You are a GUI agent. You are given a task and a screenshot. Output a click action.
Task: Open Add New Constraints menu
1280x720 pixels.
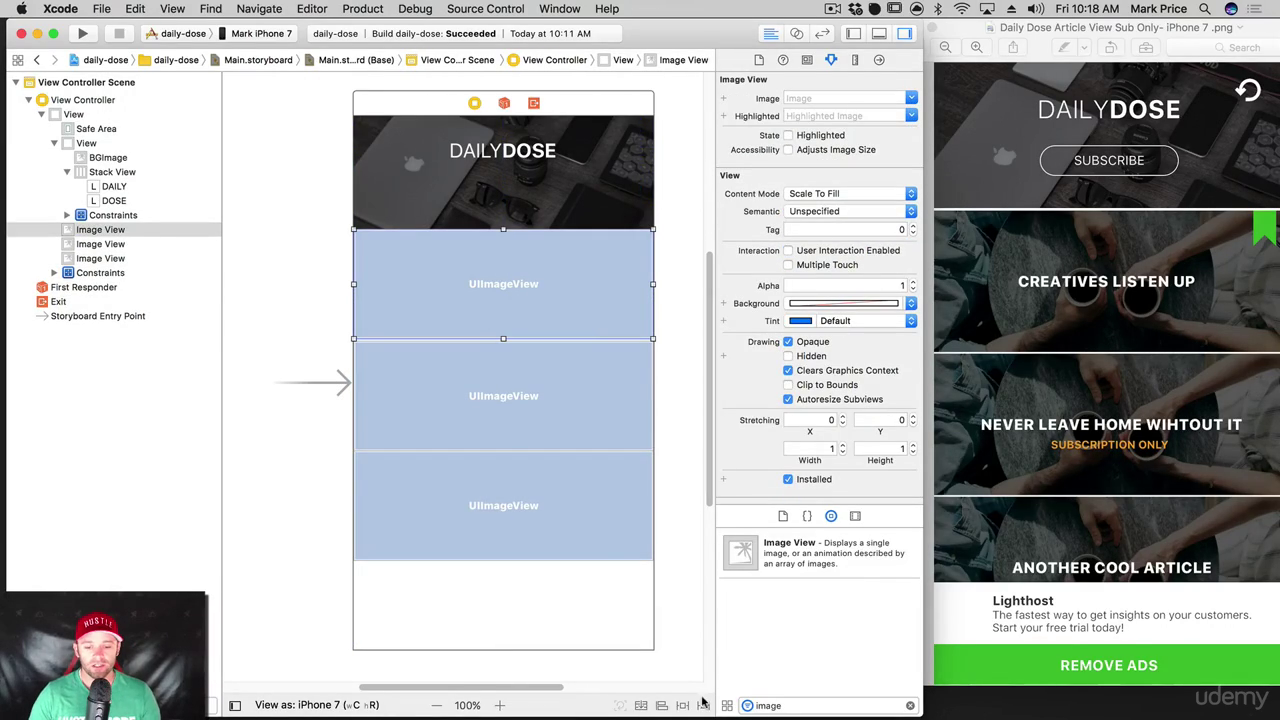point(683,705)
